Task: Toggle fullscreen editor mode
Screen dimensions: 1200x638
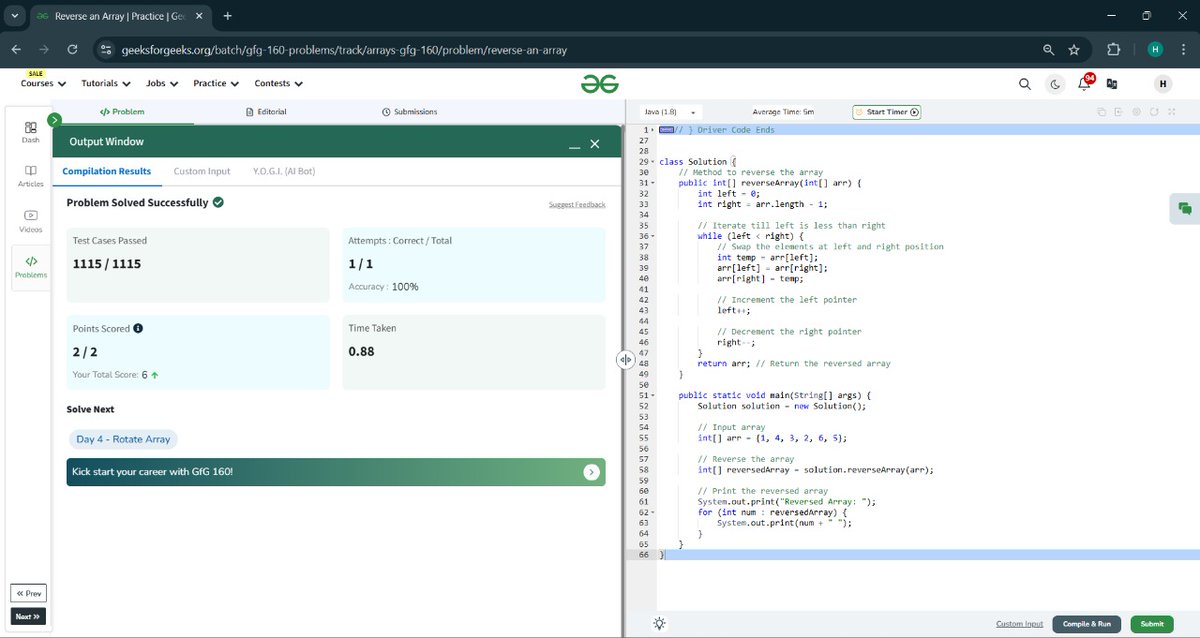Action: coord(1172,112)
